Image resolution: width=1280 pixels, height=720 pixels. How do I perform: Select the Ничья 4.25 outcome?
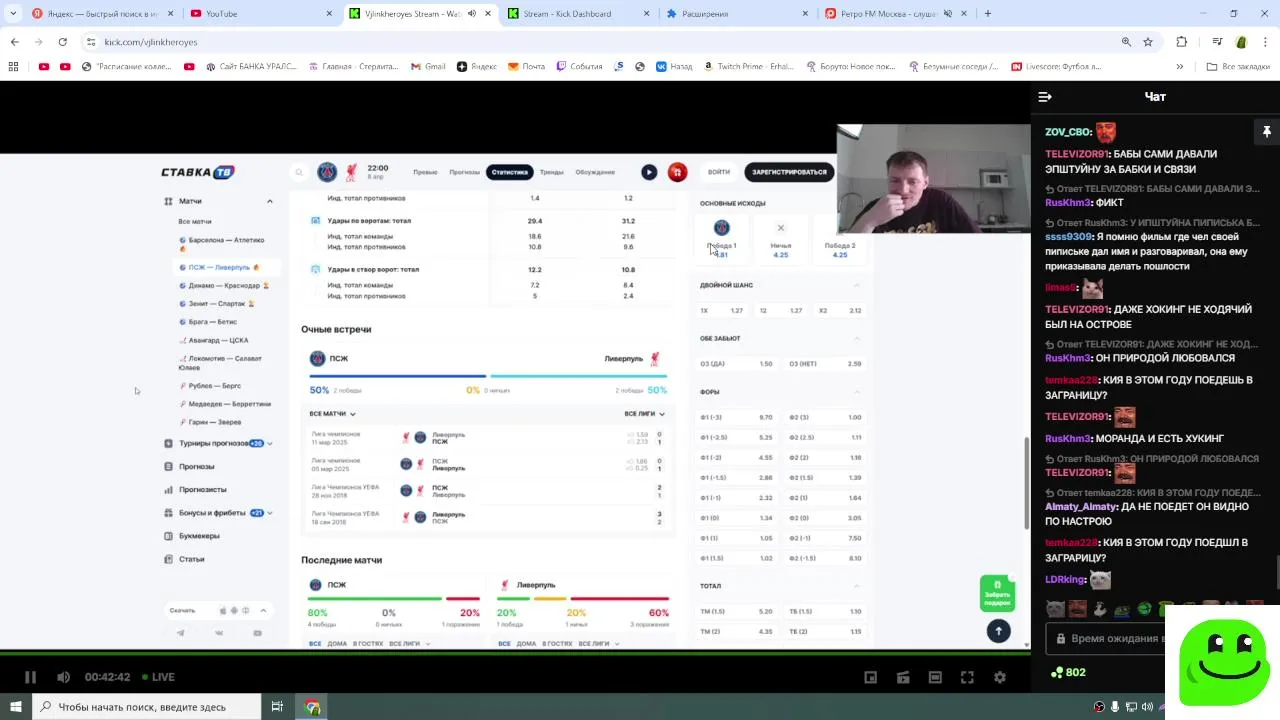point(781,239)
